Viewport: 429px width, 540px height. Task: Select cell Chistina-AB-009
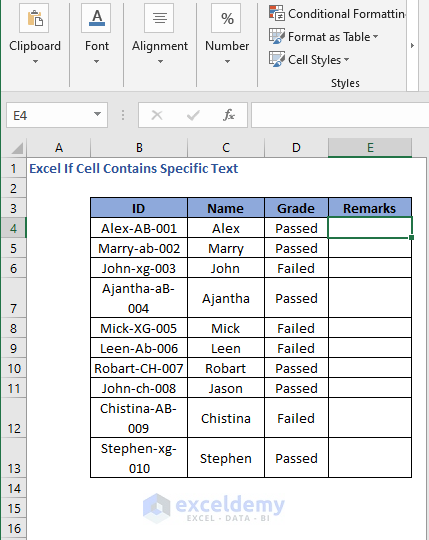(139, 418)
